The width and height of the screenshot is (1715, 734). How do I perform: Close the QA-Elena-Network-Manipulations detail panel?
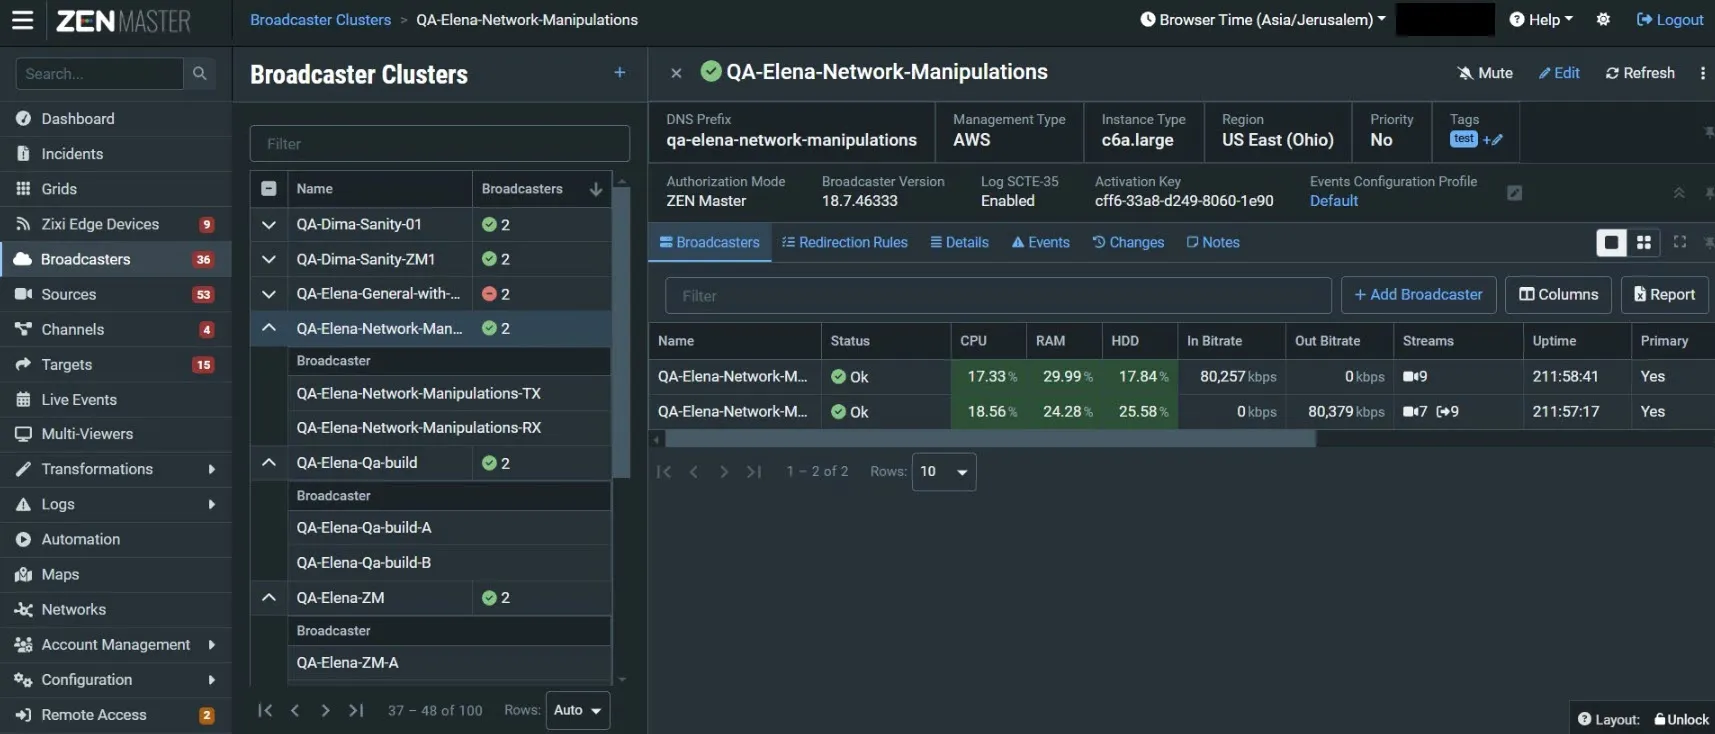point(676,73)
